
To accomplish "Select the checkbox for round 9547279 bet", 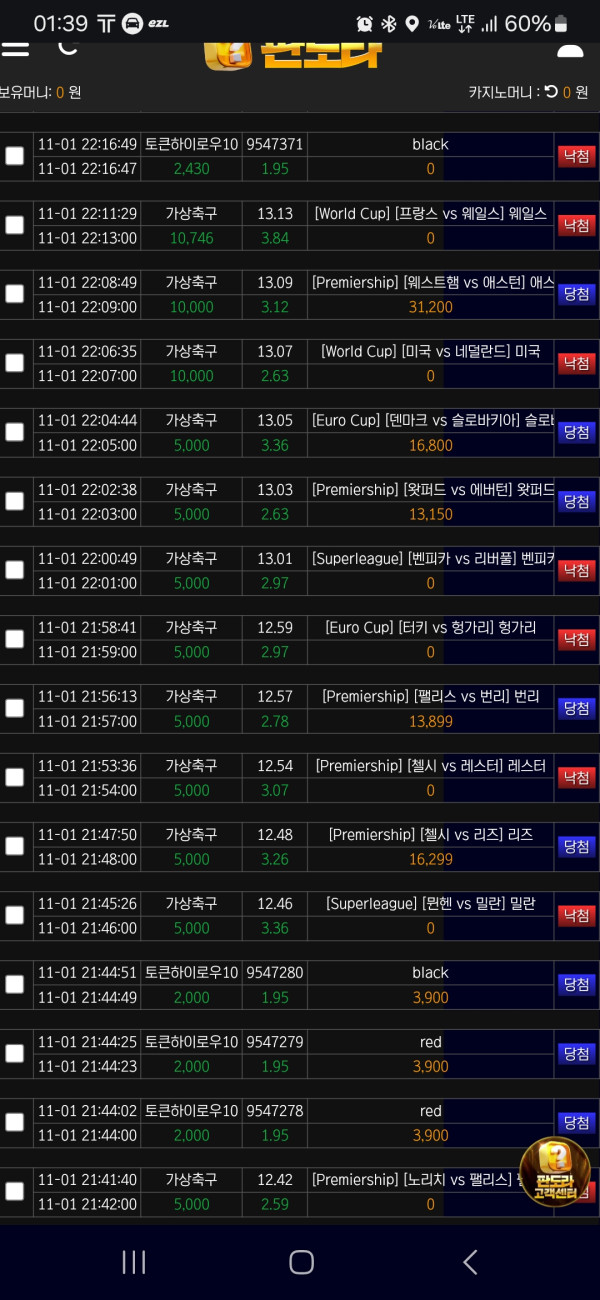I will pyautogui.click(x=15, y=1053).
